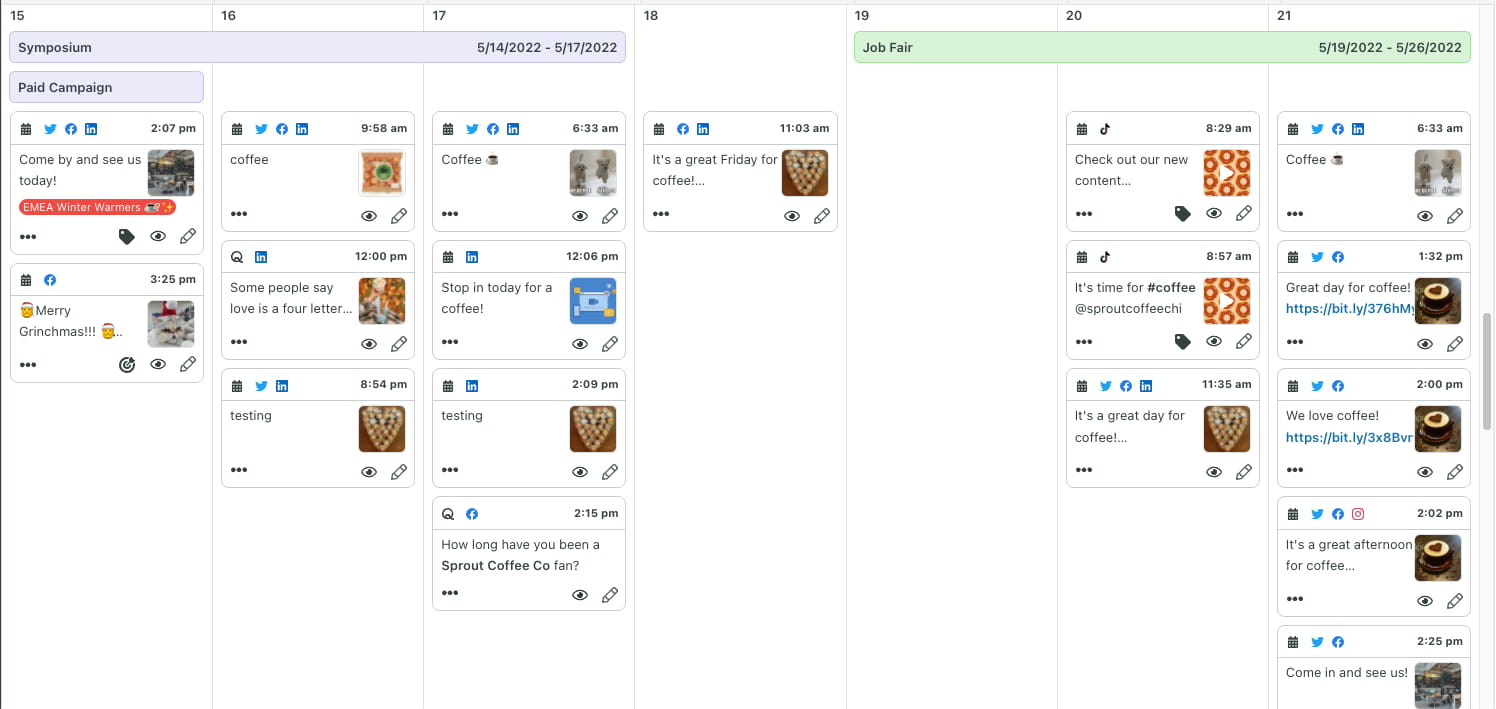Edit the 11:03 am Friday coffee post with pencil icon

822,215
